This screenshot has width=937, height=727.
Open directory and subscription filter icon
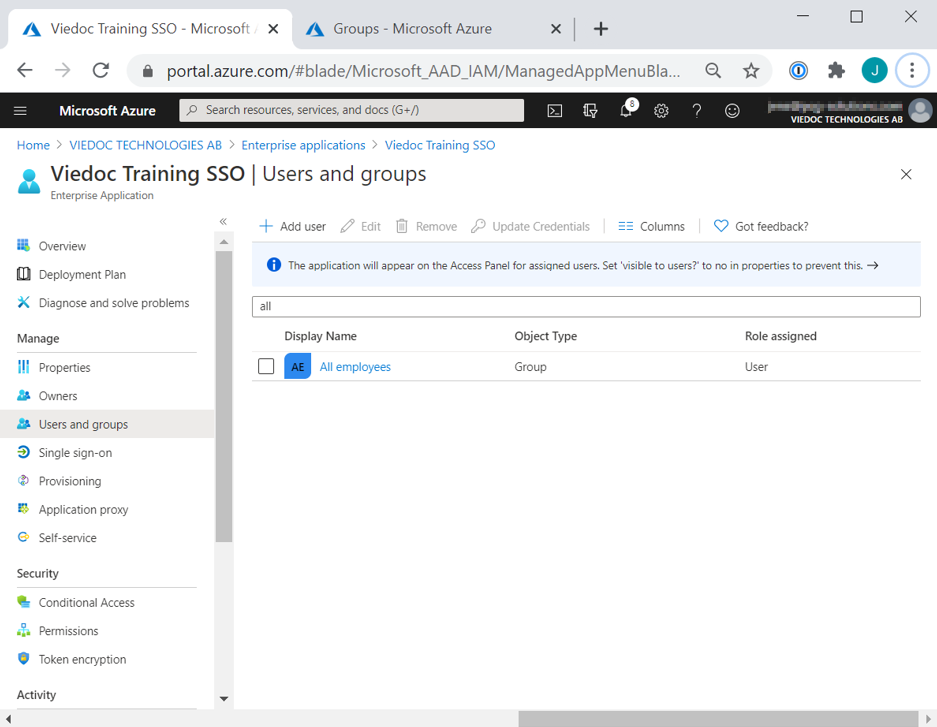pos(590,111)
